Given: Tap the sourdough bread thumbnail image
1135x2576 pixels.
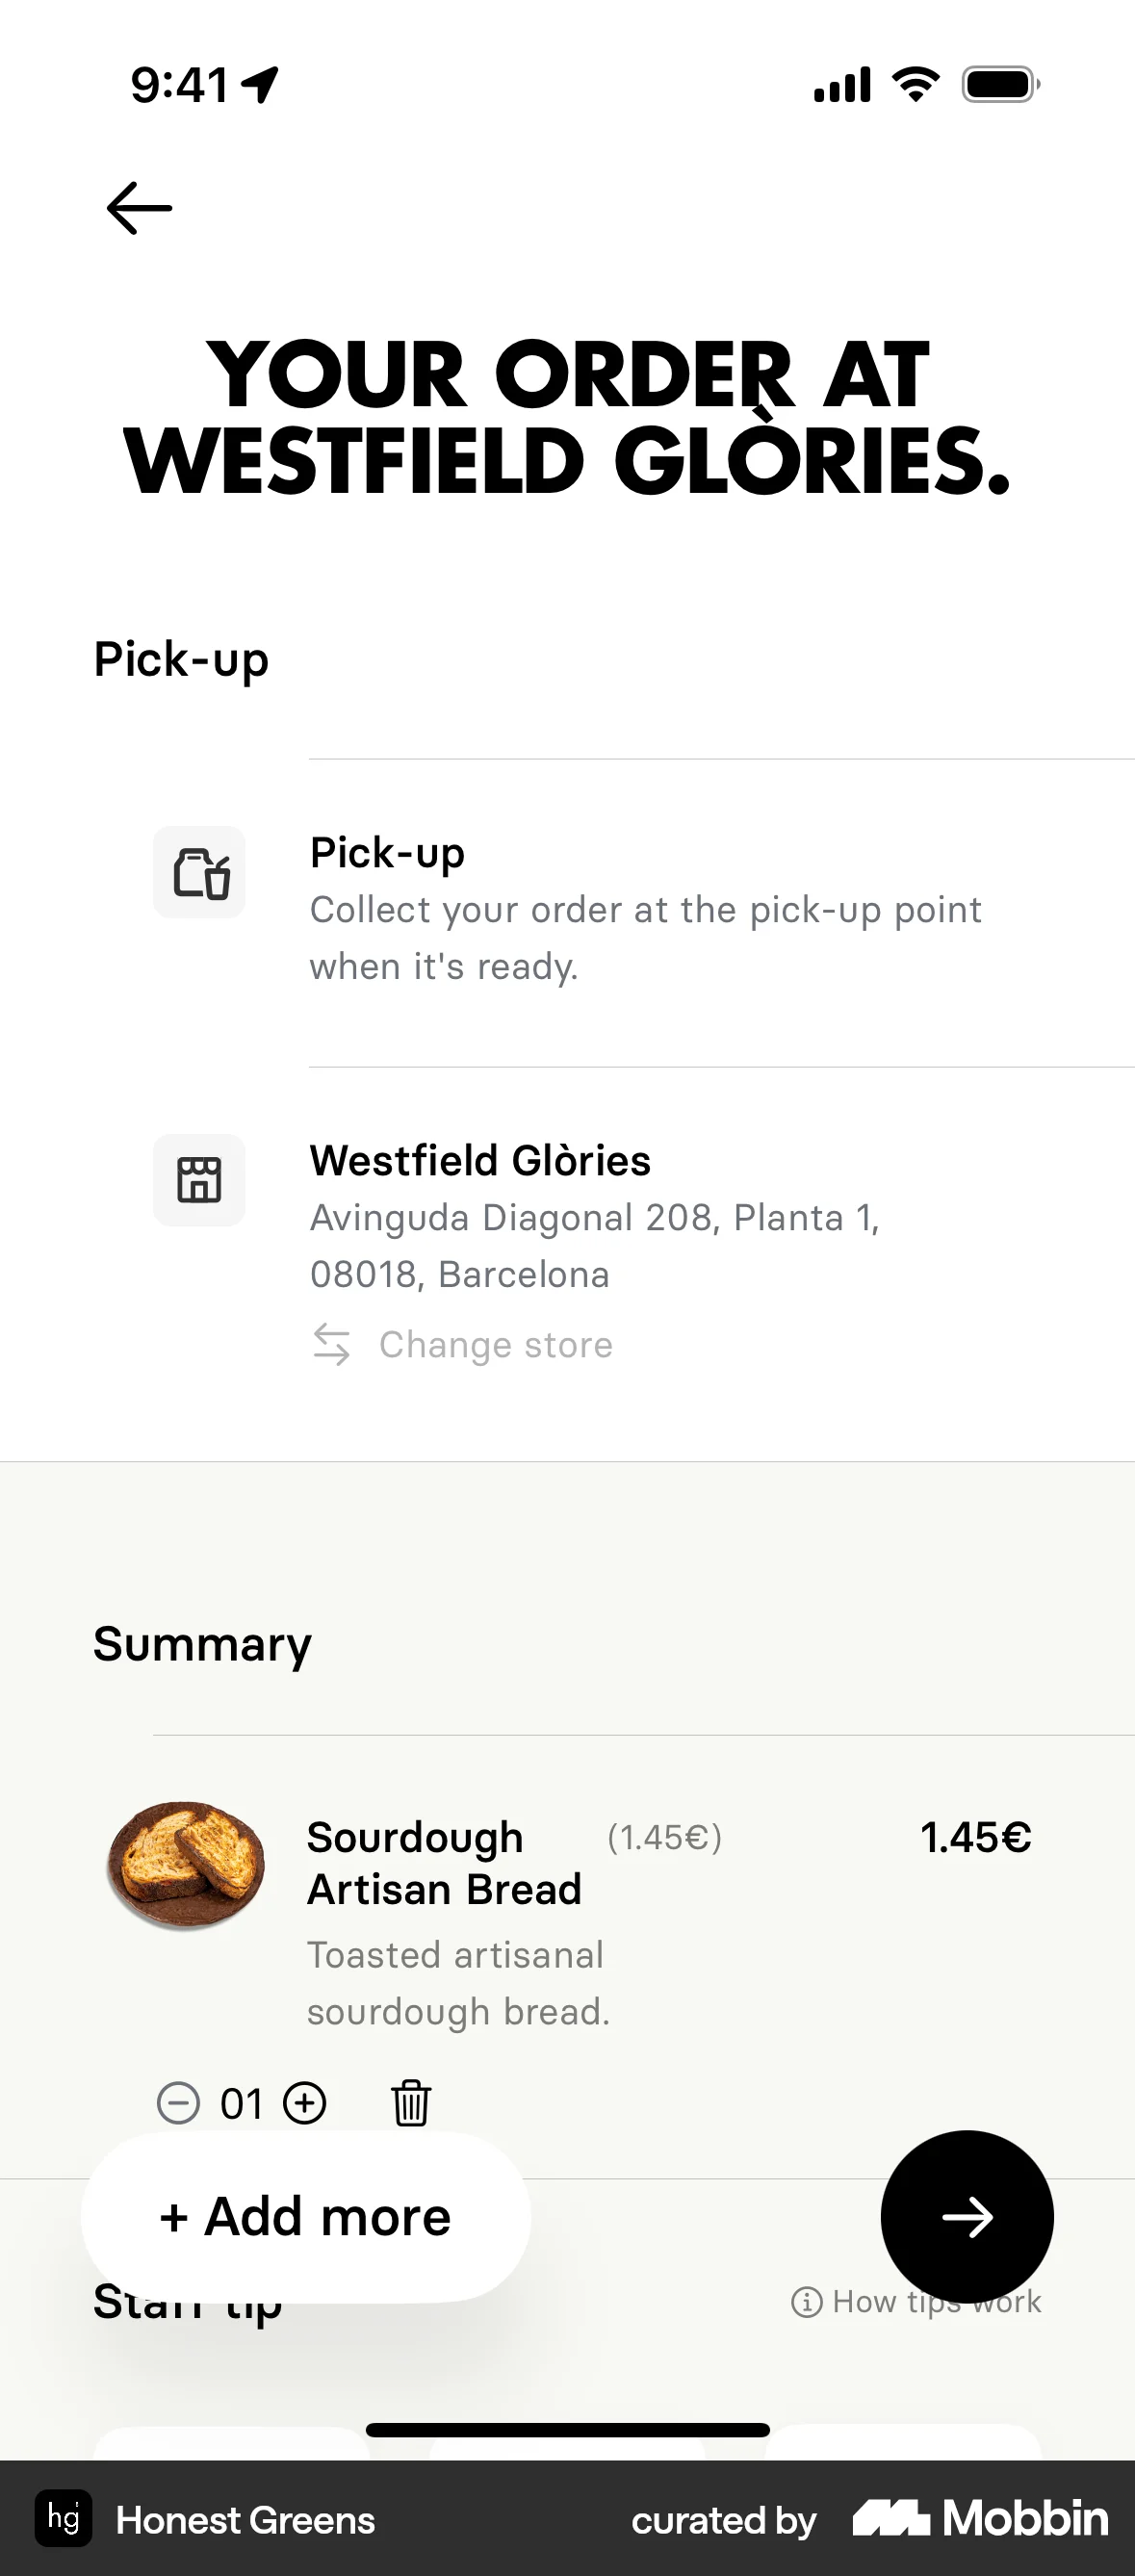Looking at the screenshot, I should click(x=186, y=1864).
